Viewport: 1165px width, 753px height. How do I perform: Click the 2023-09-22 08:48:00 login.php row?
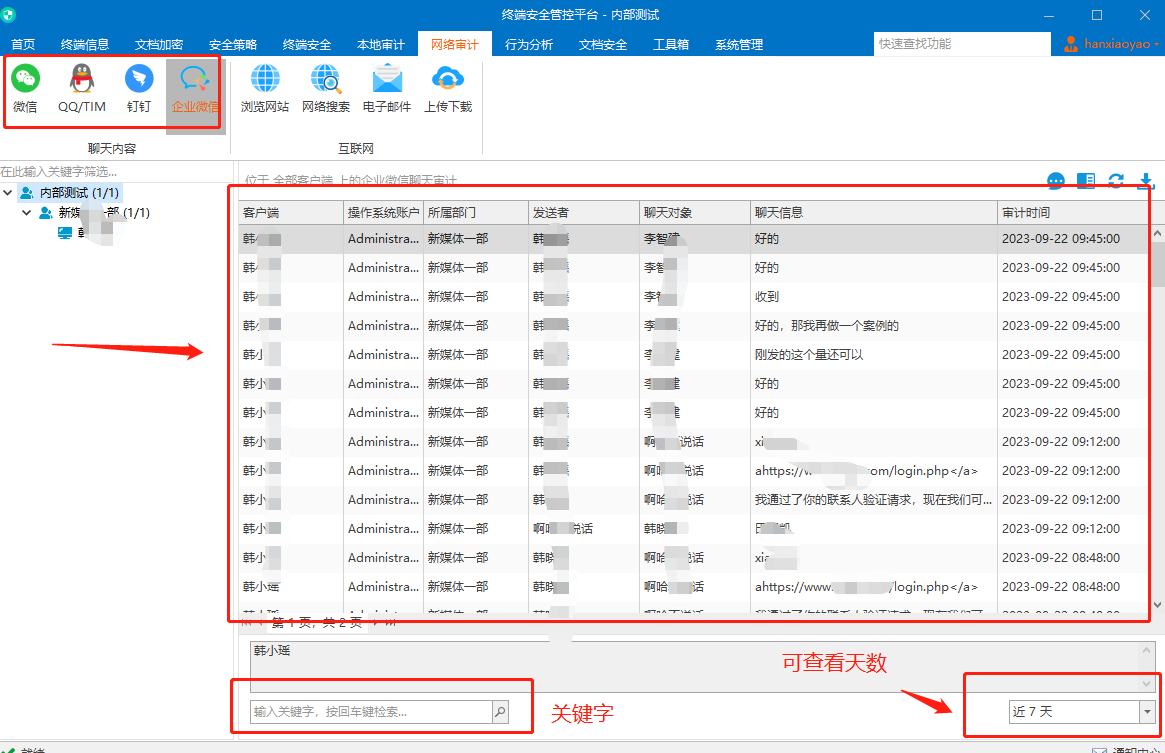(x=695, y=586)
